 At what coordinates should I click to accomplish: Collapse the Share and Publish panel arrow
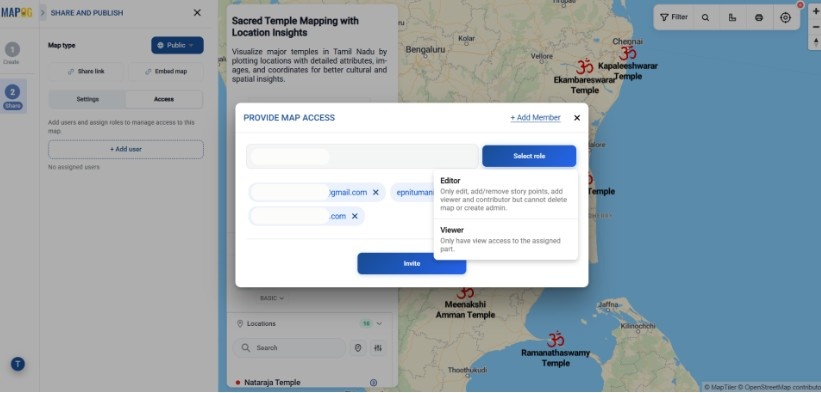click(x=42, y=13)
